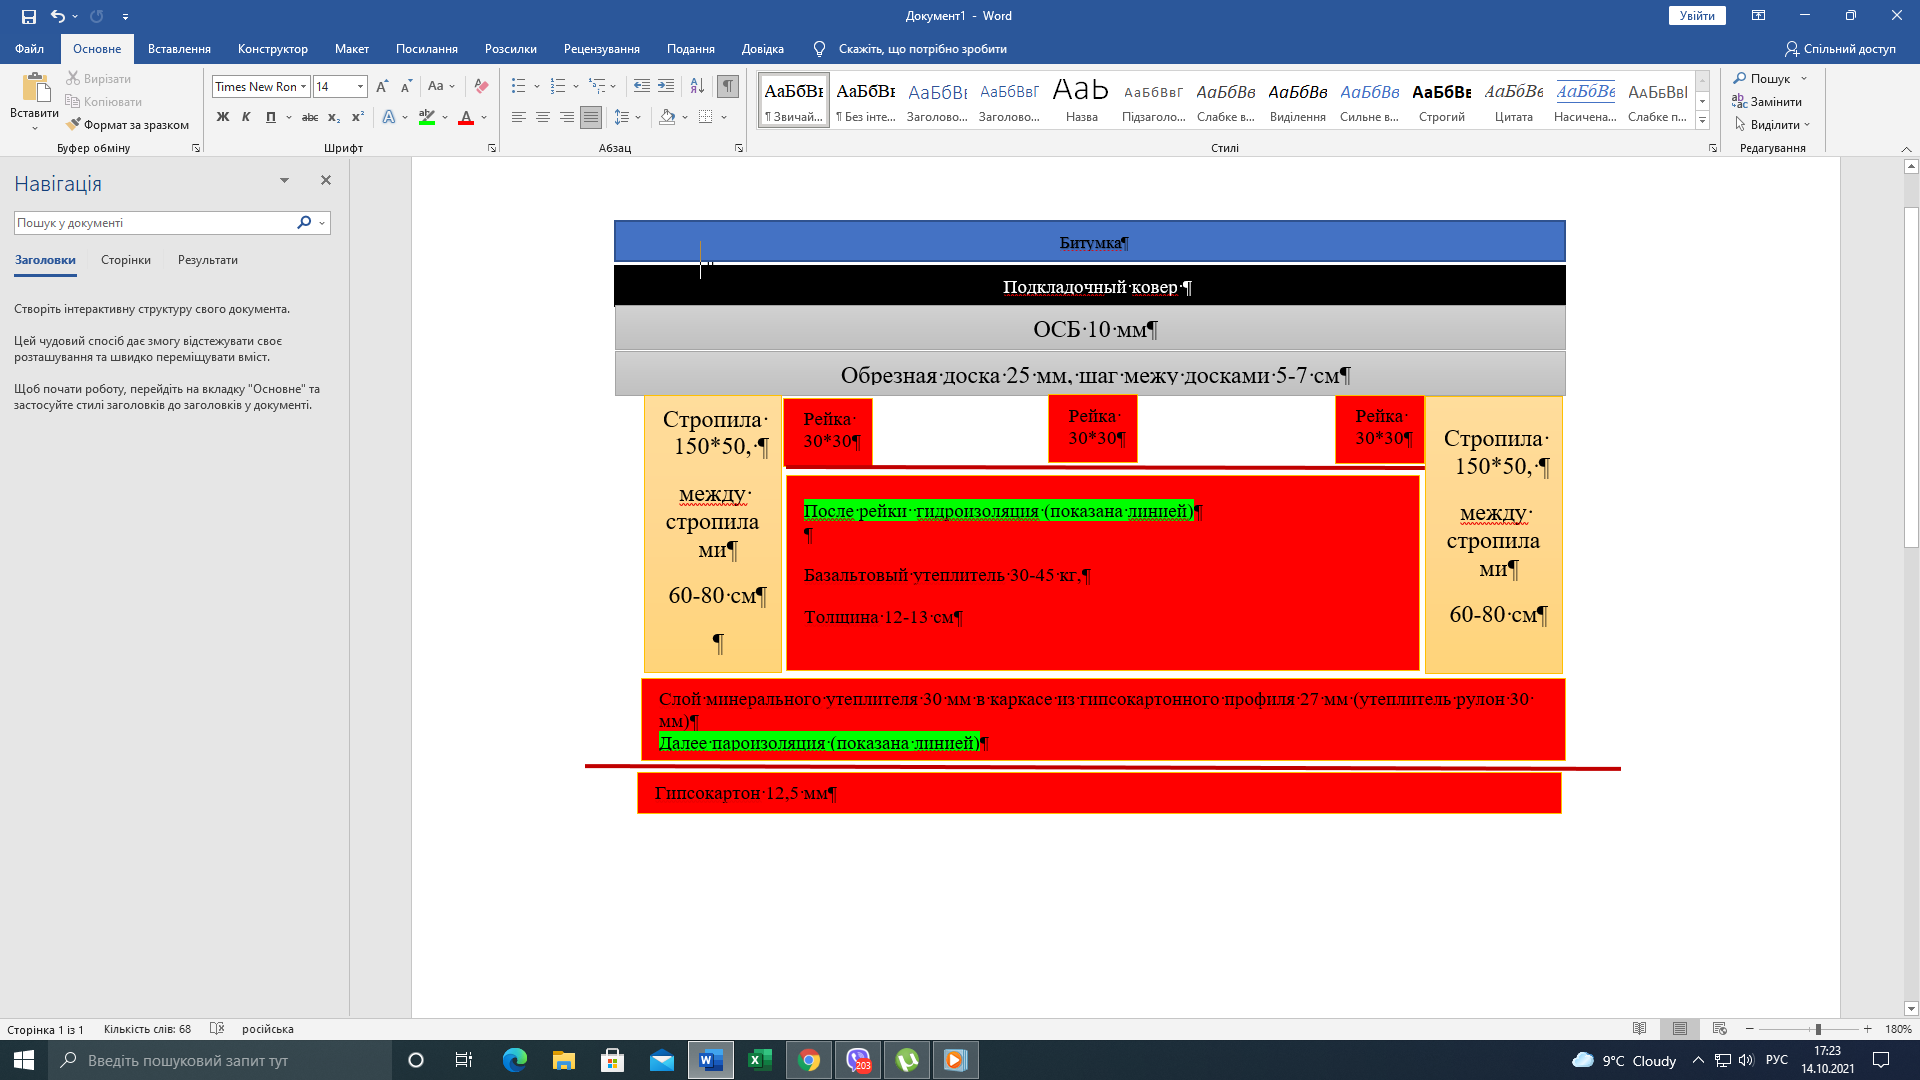This screenshot has width=1920, height=1080.
Task: Click the Text Effects letter A icon
Action: coord(389,117)
